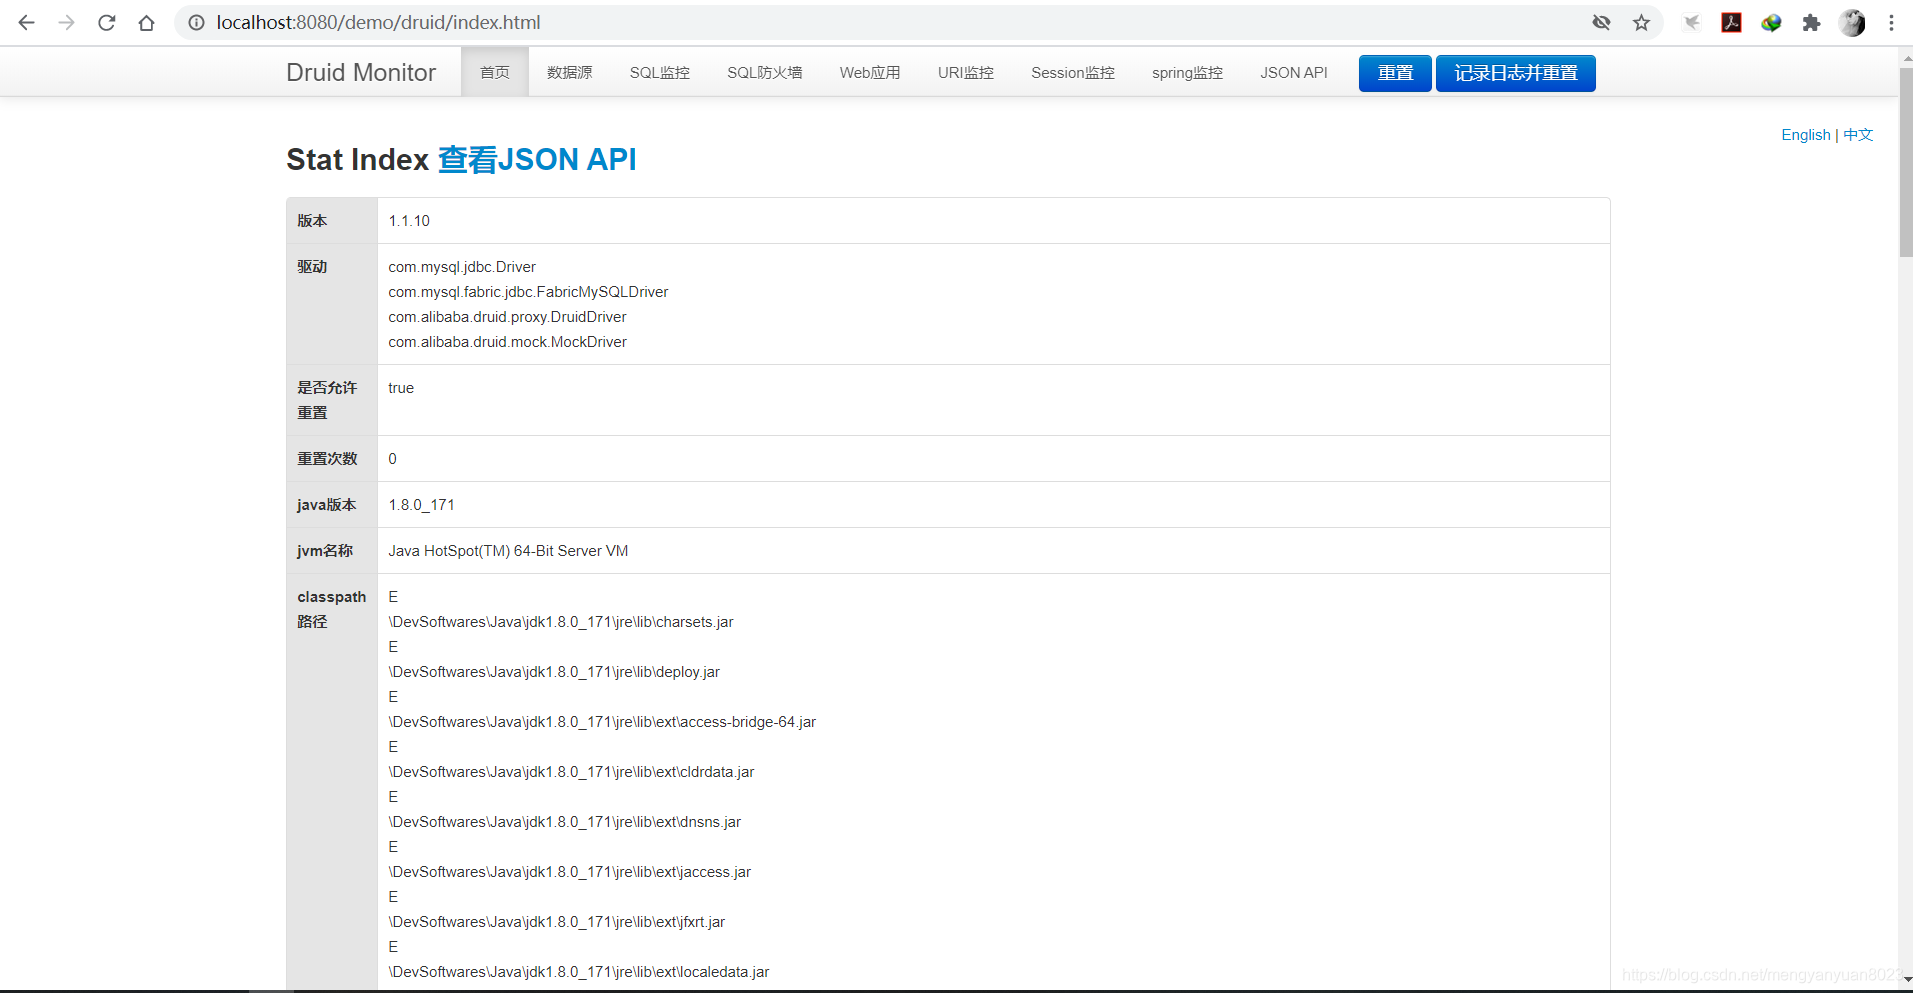Reload the page with the refresh icon

click(x=107, y=22)
